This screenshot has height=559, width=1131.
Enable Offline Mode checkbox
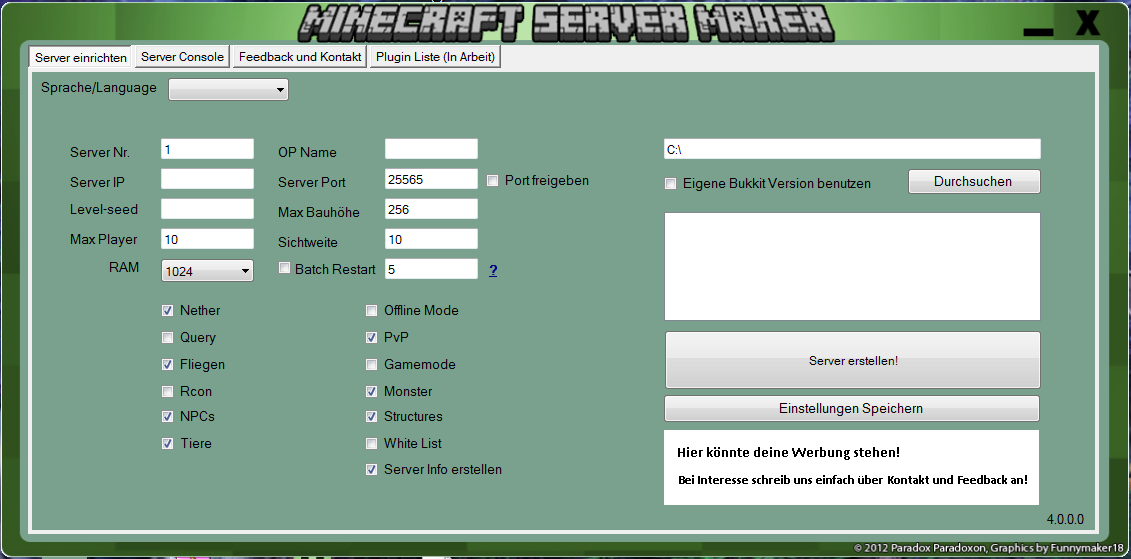pos(371,311)
